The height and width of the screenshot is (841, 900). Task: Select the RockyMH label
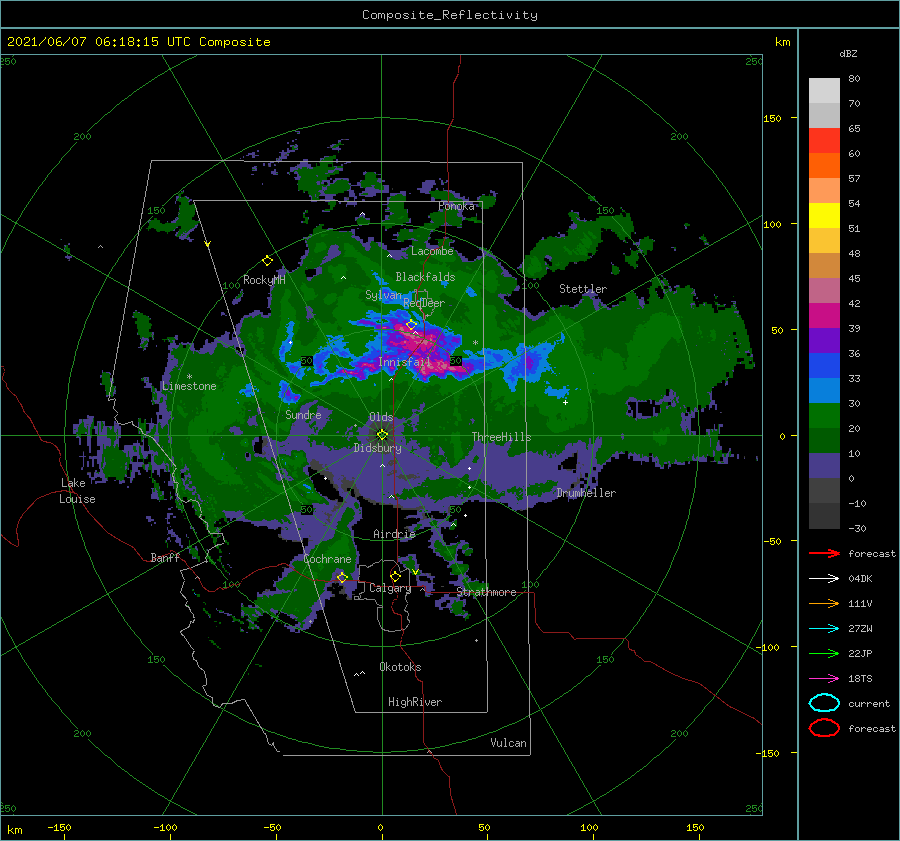(264, 280)
